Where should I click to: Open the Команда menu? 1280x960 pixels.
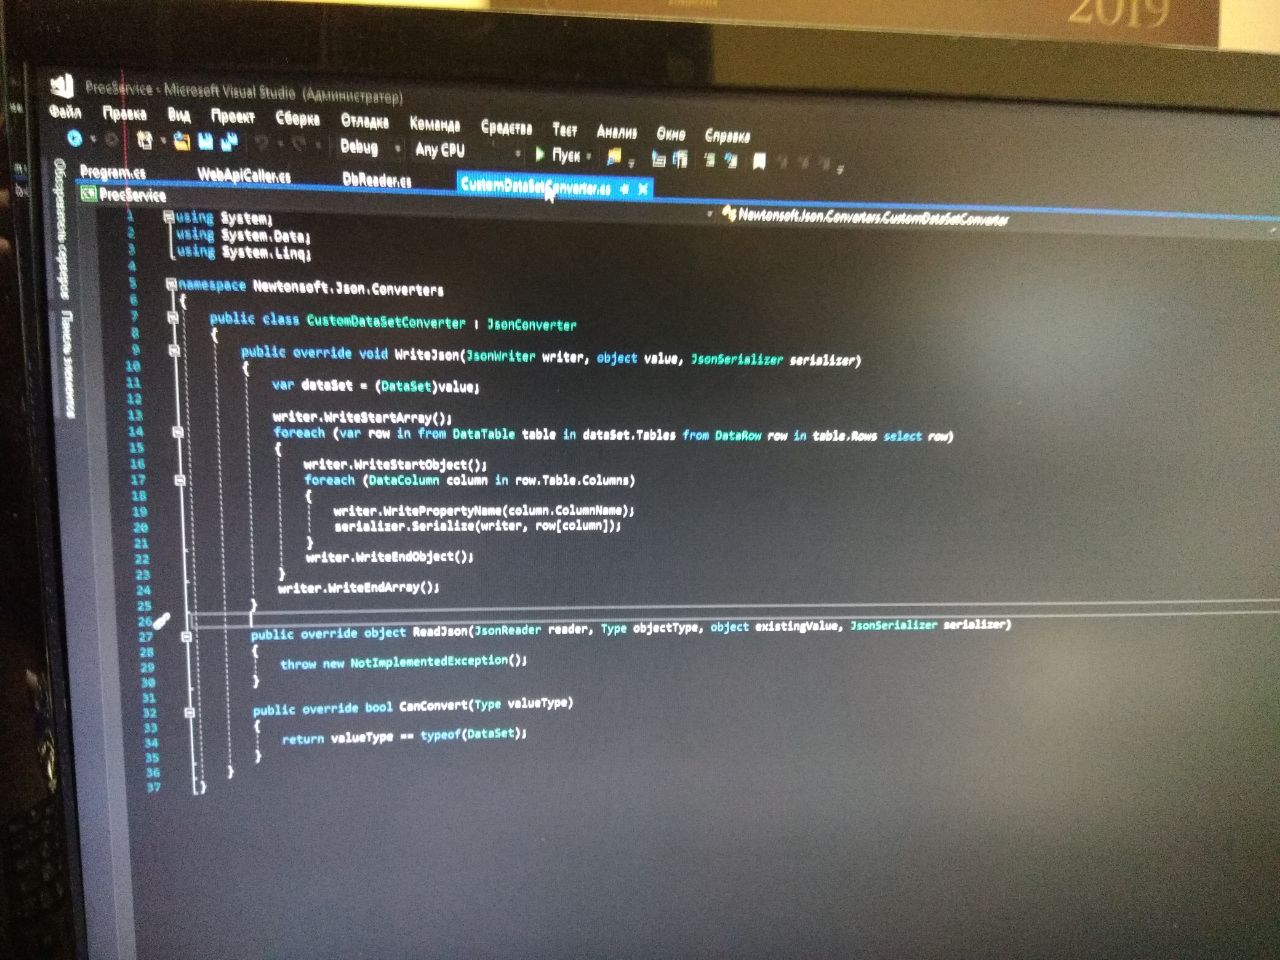point(435,124)
